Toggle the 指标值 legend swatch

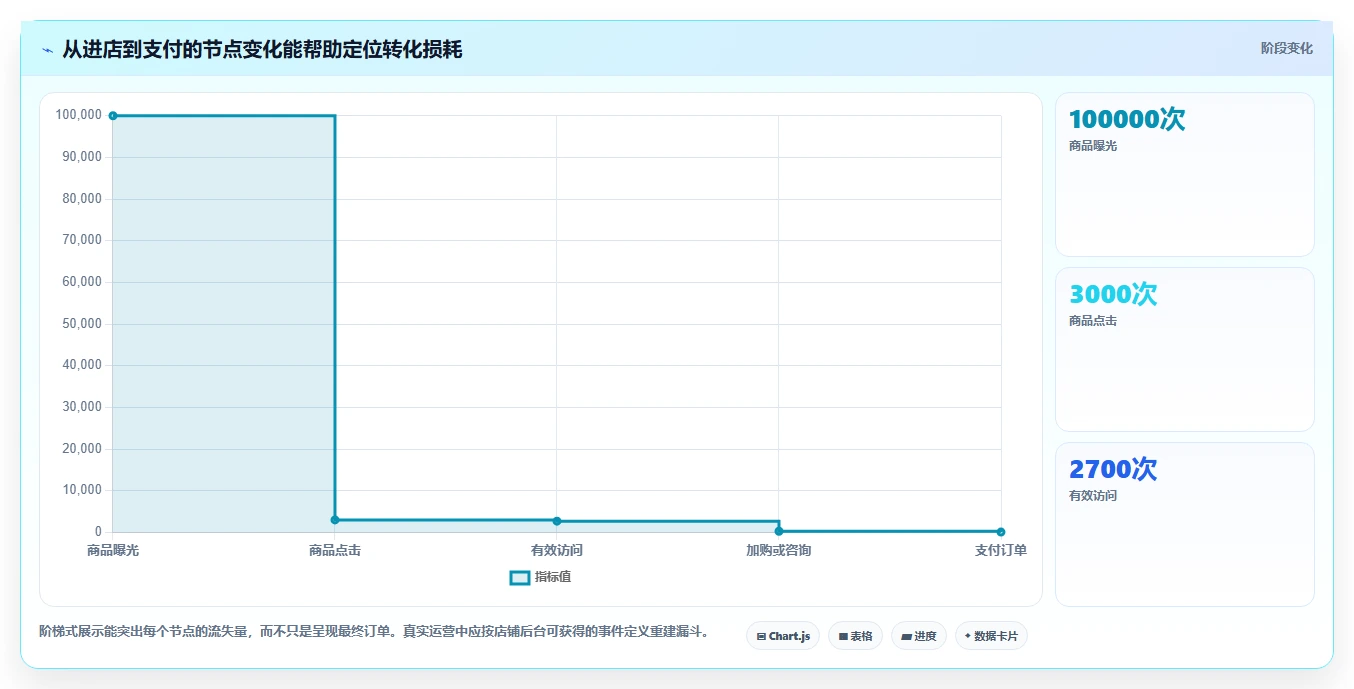click(x=520, y=577)
